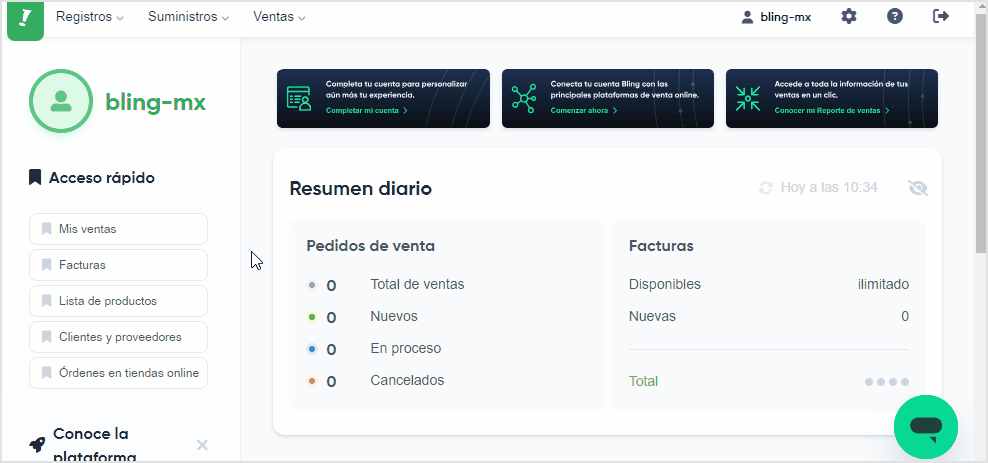Screen dimensions: 988x463
Task: Click the Nuevos orders row
Action: [362, 317]
